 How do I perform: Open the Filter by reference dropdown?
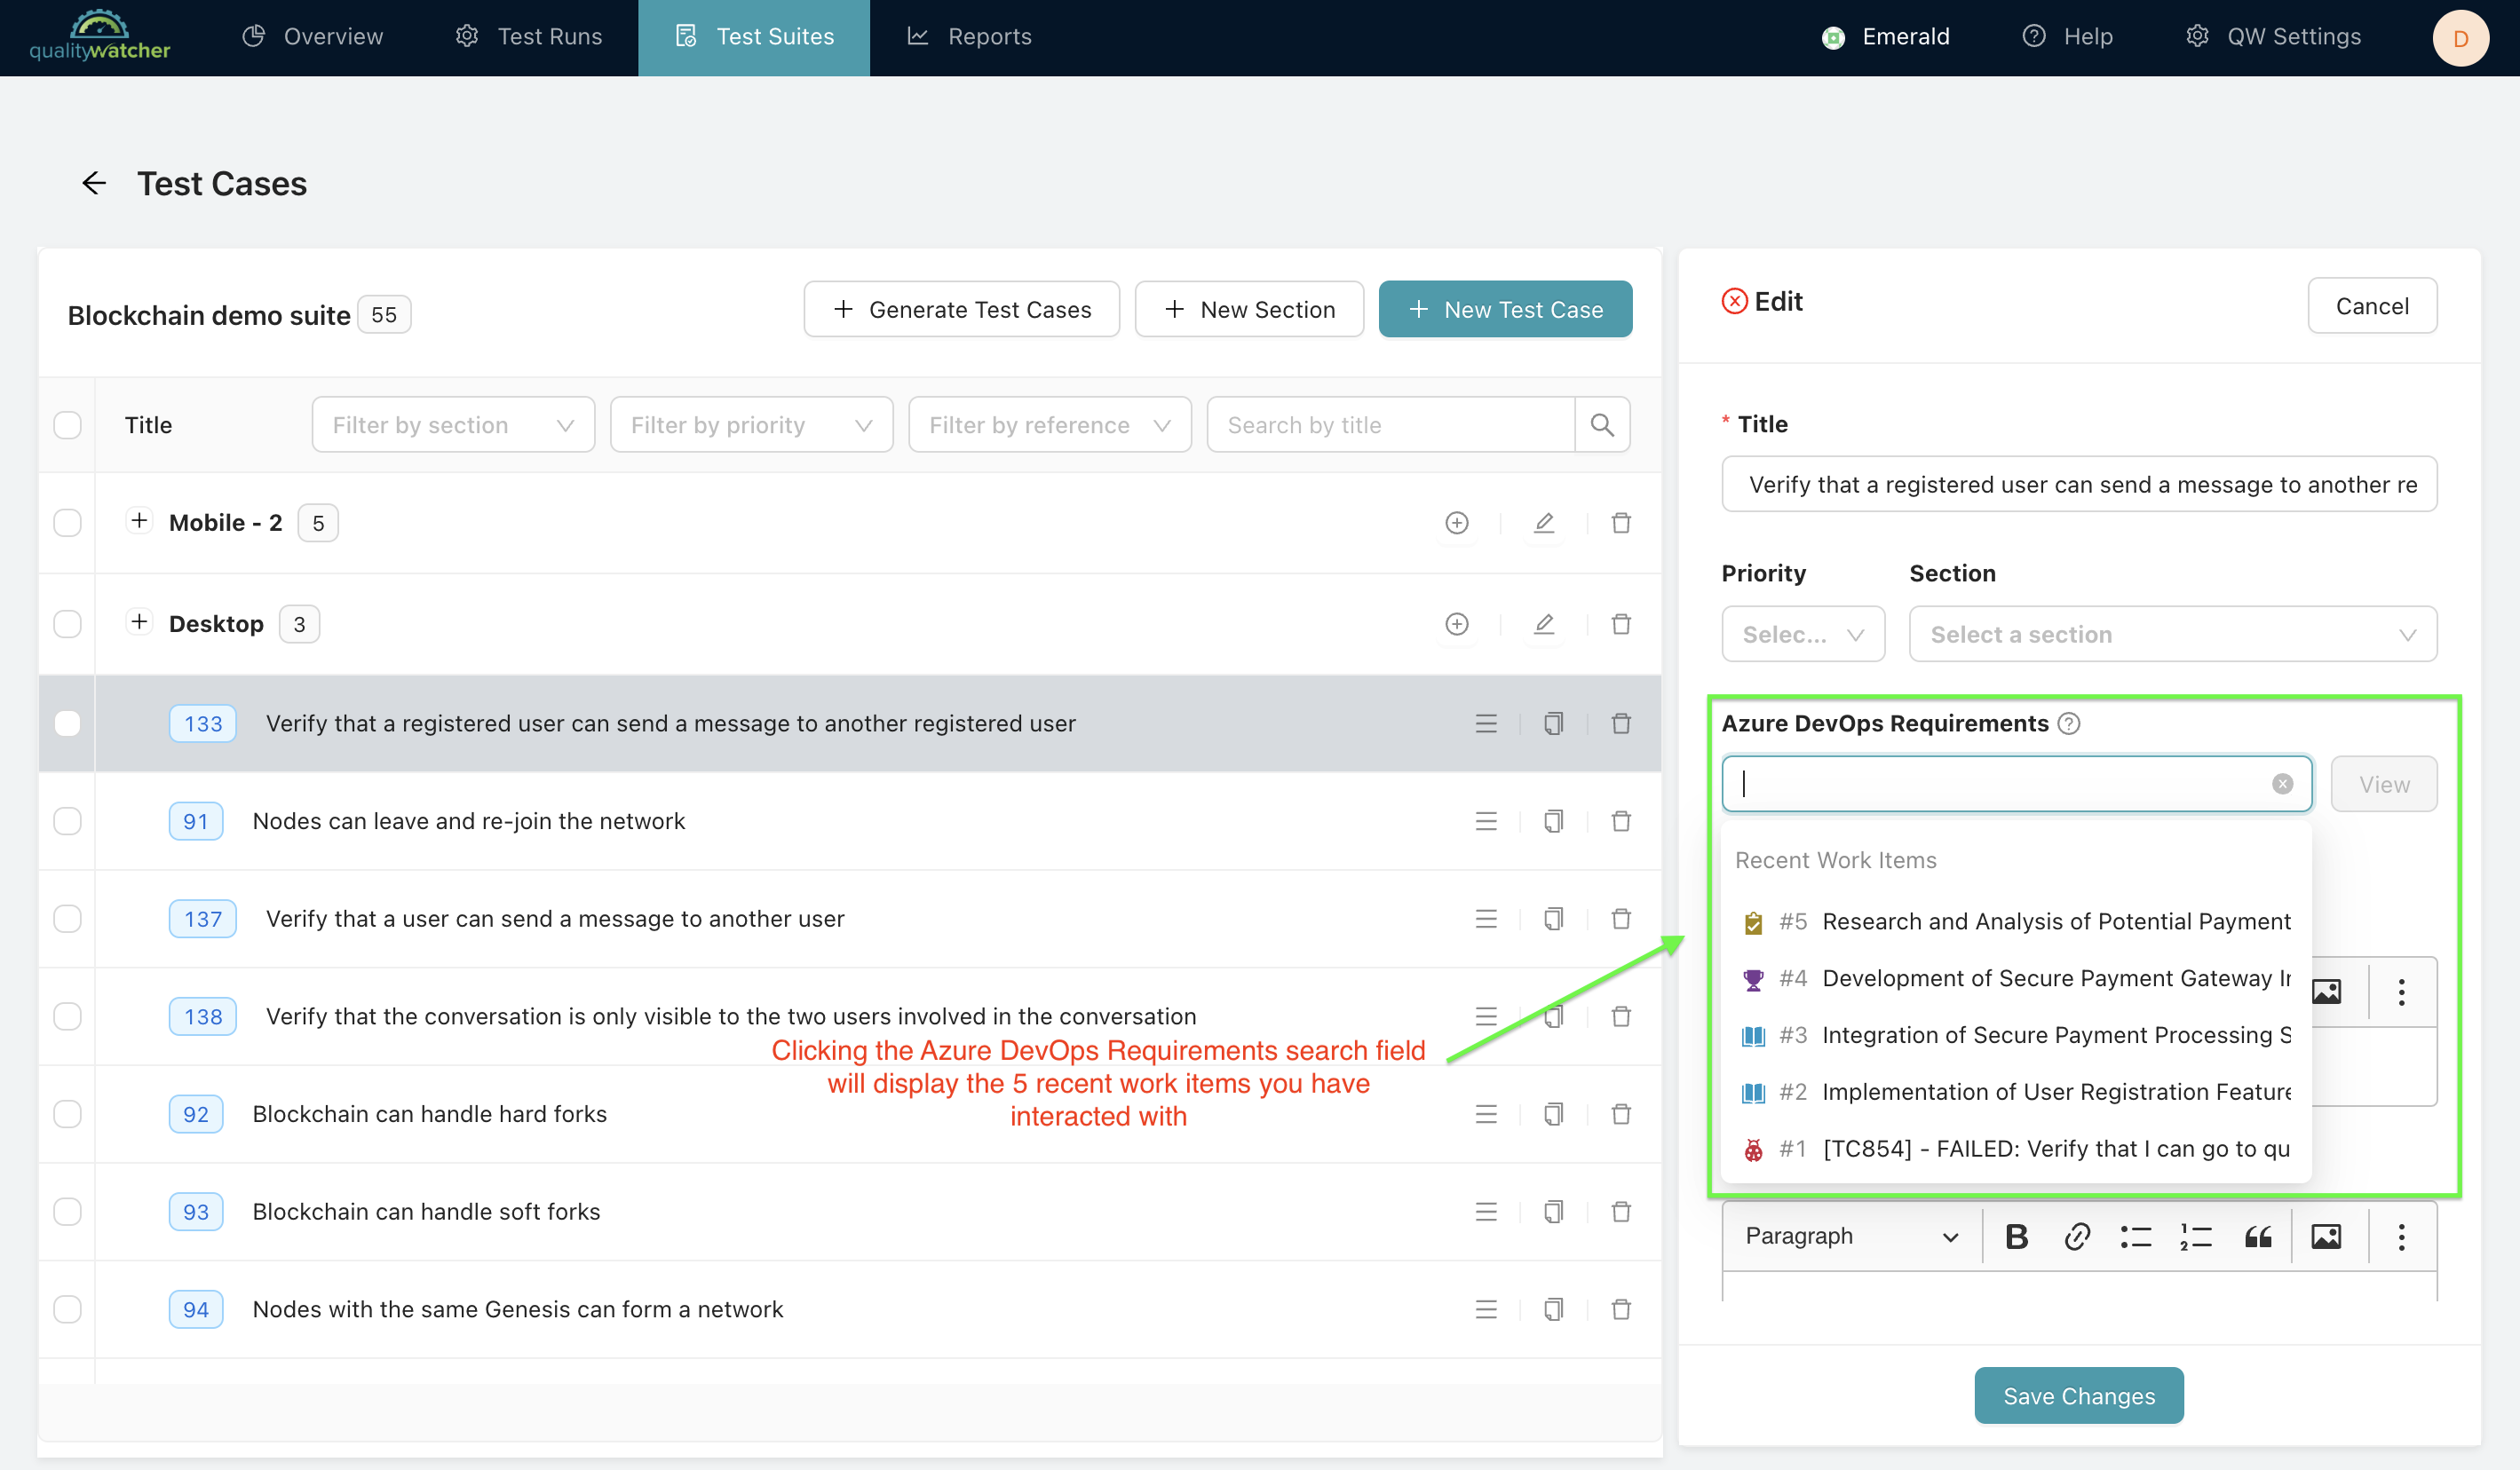pos(1049,425)
